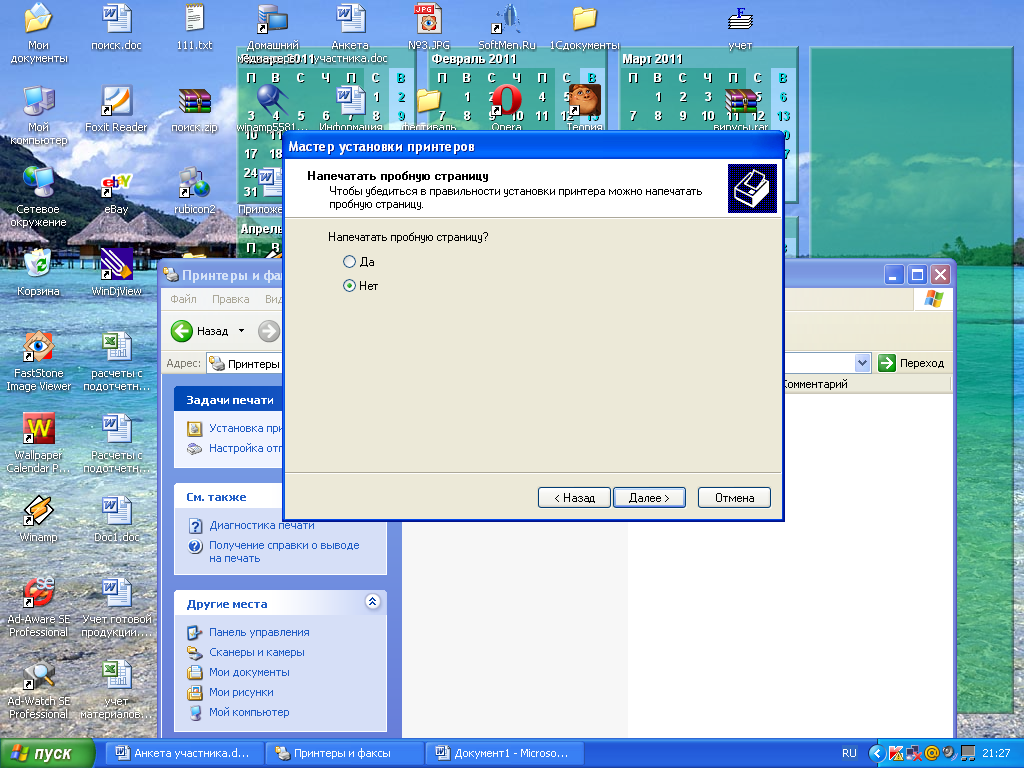Select '№3.JPG' desktop image icon

(x=428, y=27)
